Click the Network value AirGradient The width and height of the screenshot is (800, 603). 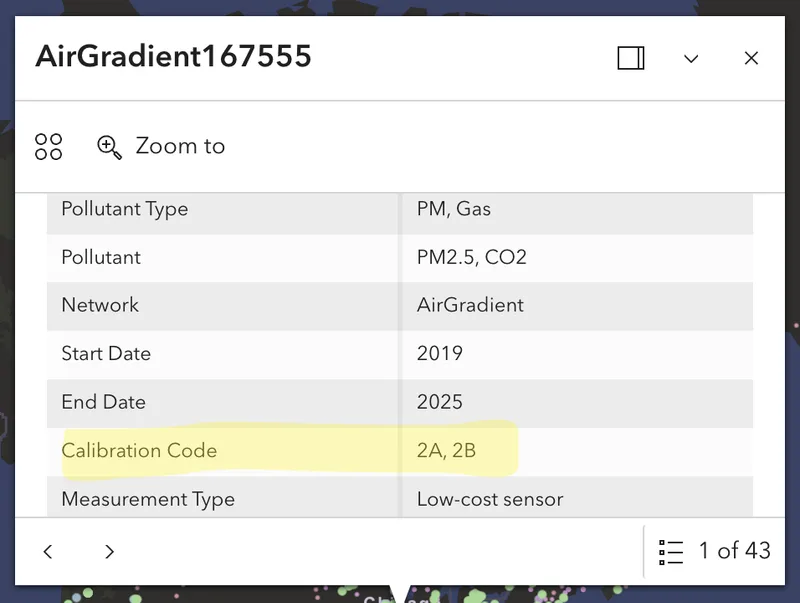[470, 305]
